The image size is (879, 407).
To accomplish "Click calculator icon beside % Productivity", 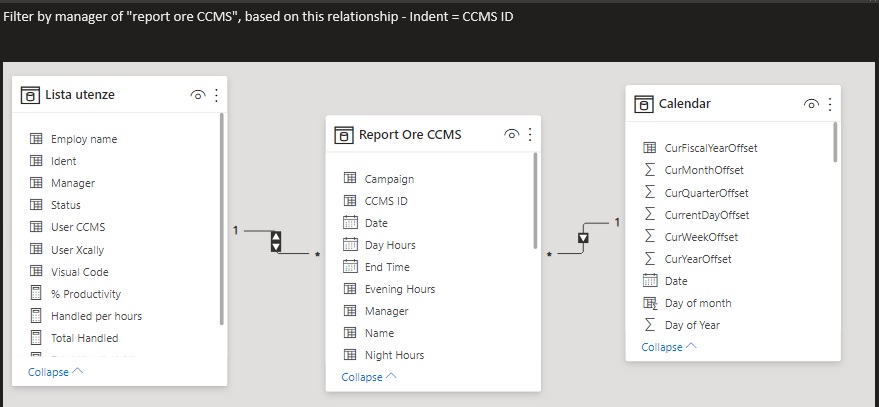I will point(36,293).
